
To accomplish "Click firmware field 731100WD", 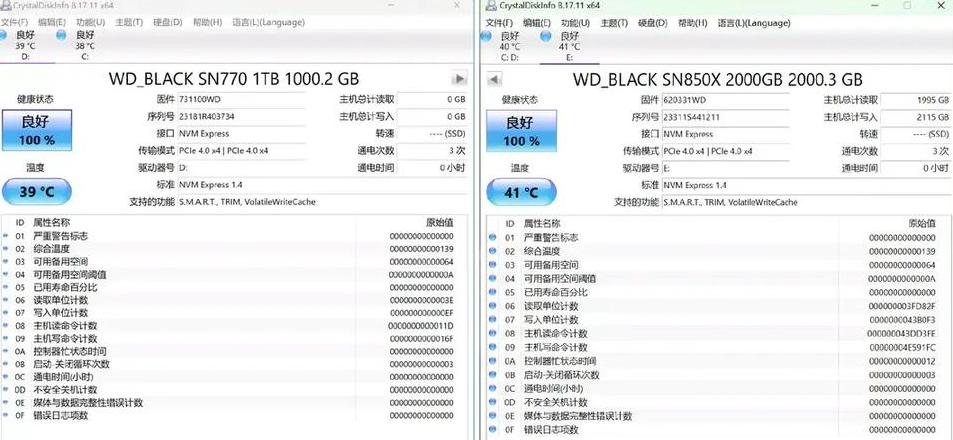I will [241, 99].
